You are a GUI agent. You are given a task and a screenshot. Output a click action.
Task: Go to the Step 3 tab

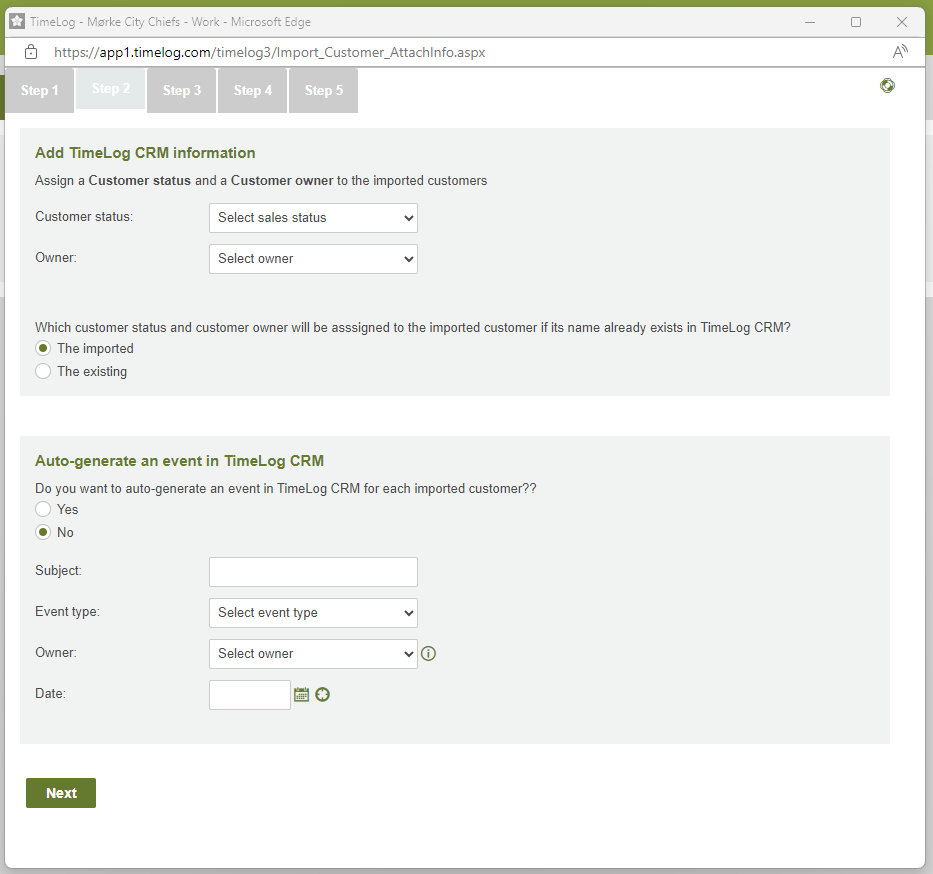pos(182,91)
